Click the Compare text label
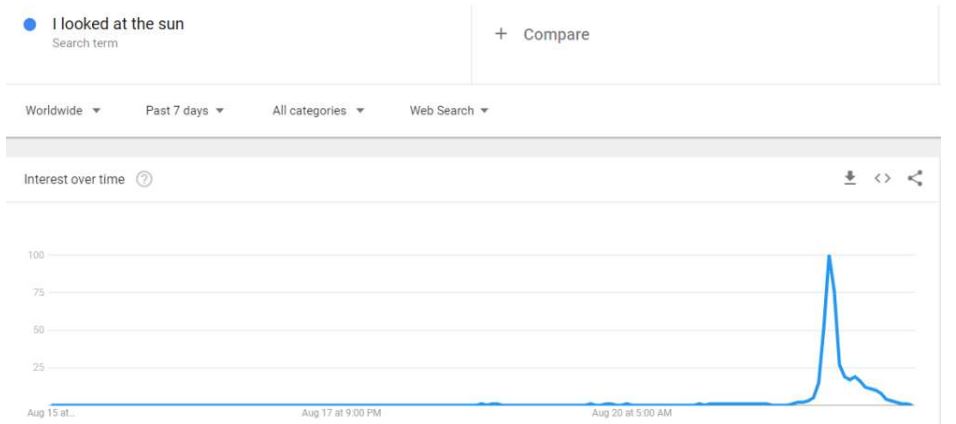This screenshot has width=956, height=424. pyautogui.click(x=556, y=34)
